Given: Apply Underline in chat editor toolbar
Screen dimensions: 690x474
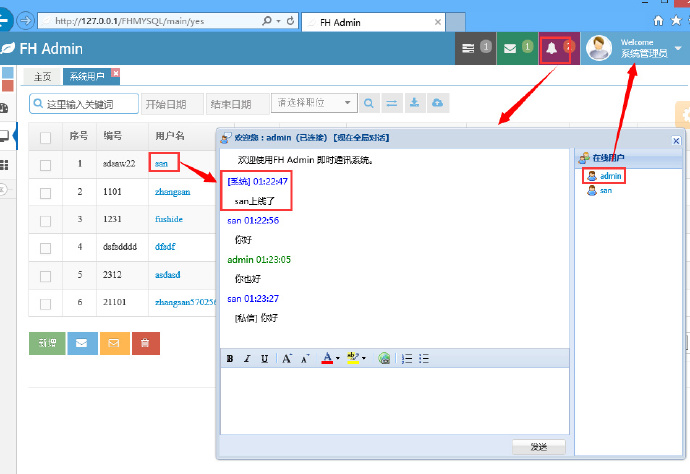Looking at the screenshot, I should point(264,359).
